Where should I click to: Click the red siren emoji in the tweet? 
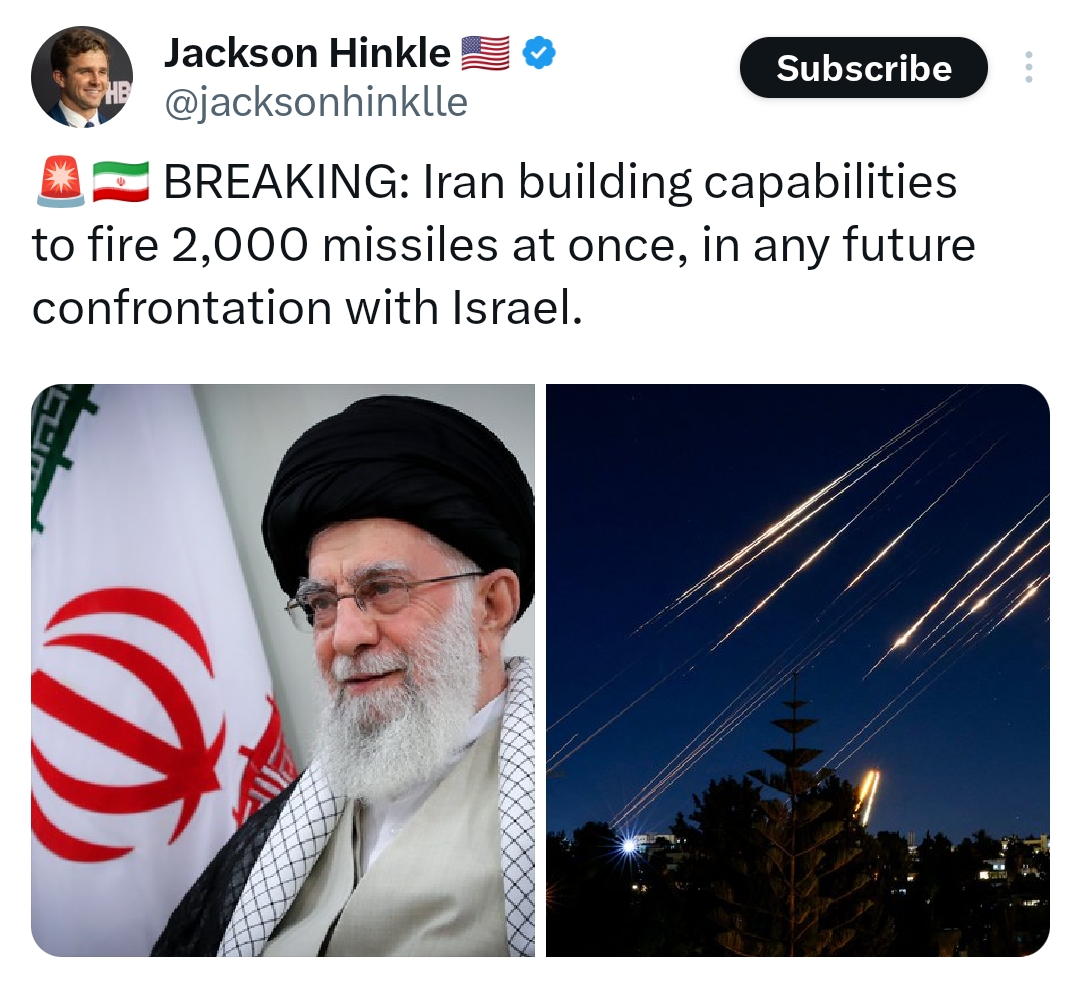click(x=60, y=182)
